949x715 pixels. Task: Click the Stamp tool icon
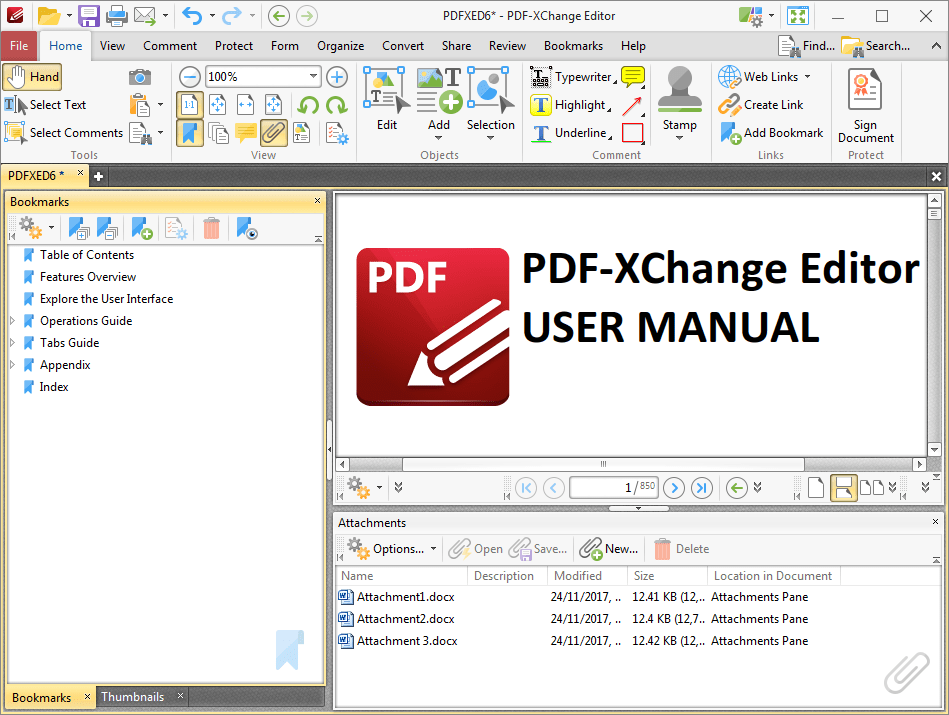click(x=680, y=90)
